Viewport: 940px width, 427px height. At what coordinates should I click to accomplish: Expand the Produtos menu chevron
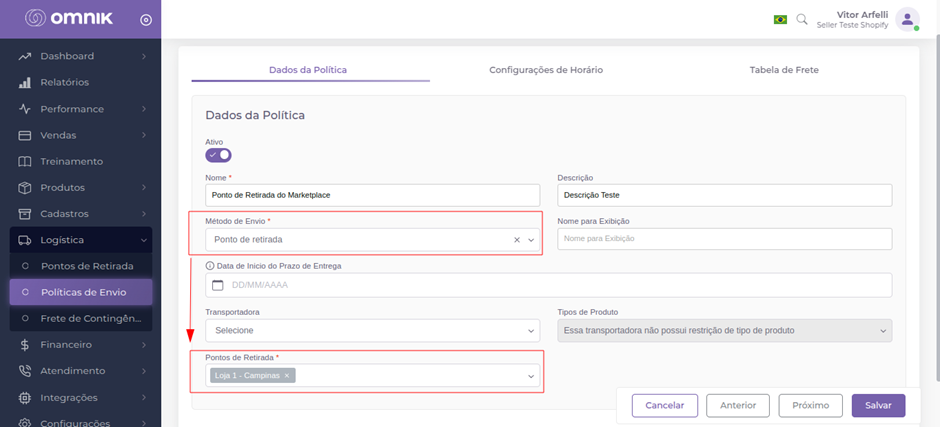click(144, 188)
